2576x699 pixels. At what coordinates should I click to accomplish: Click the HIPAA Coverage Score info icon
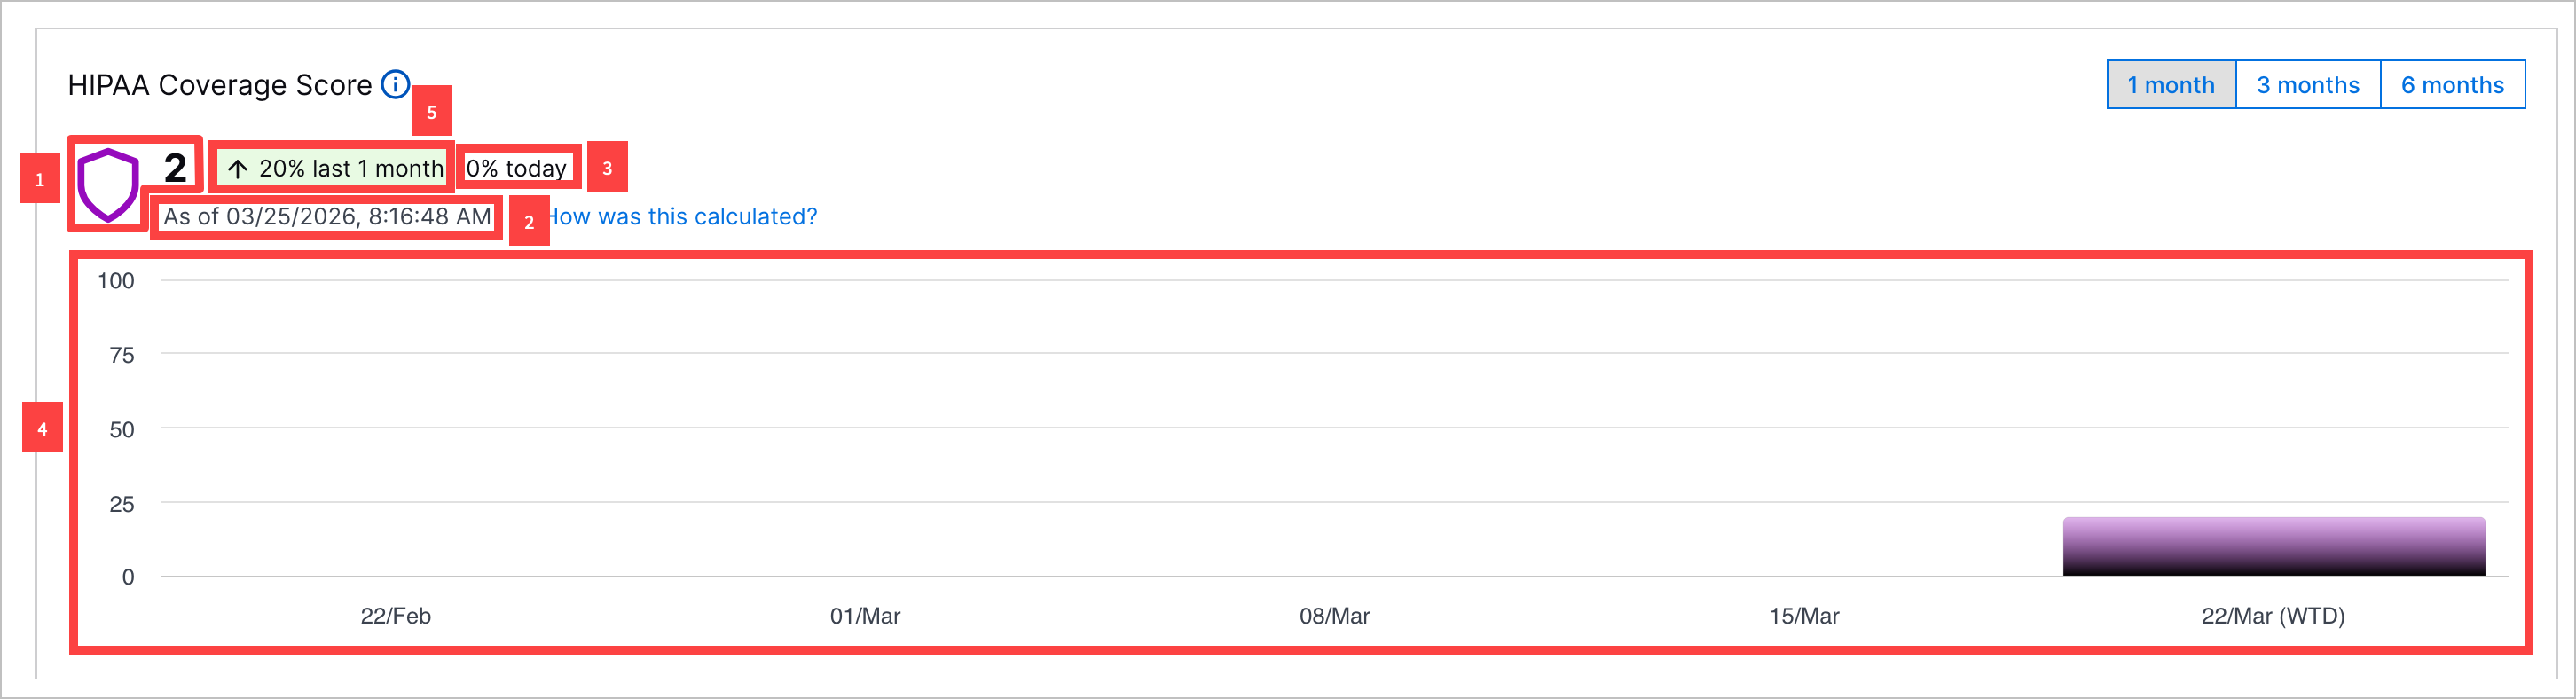(396, 85)
